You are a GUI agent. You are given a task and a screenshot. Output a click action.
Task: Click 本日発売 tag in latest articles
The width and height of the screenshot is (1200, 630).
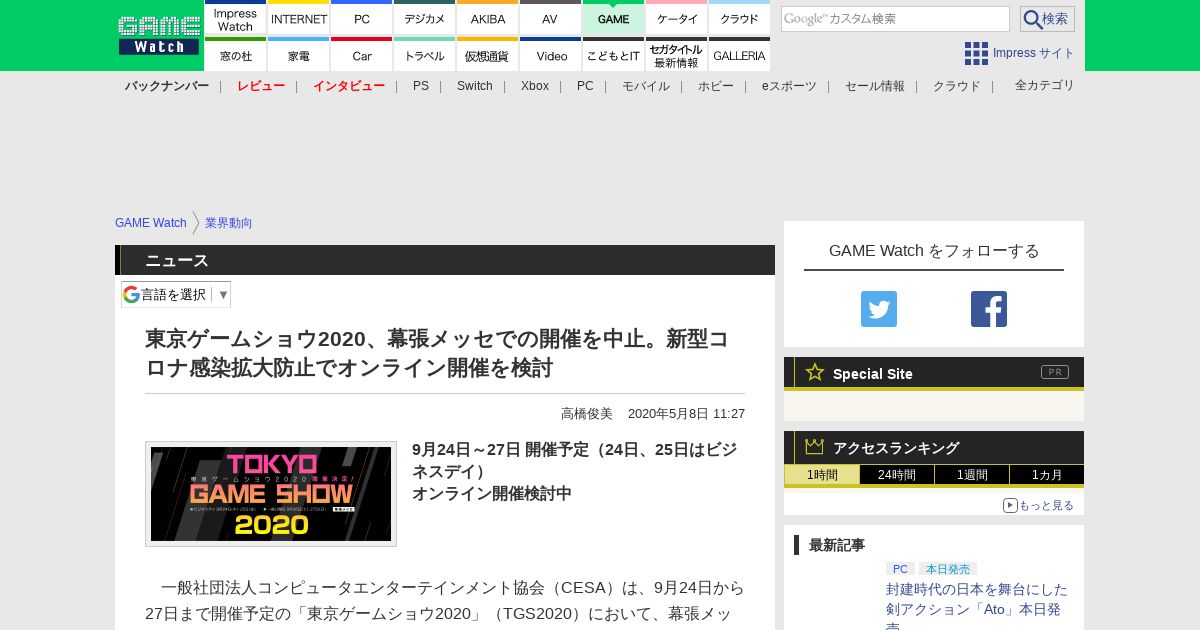pyautogui.click(x=948, y=569)
